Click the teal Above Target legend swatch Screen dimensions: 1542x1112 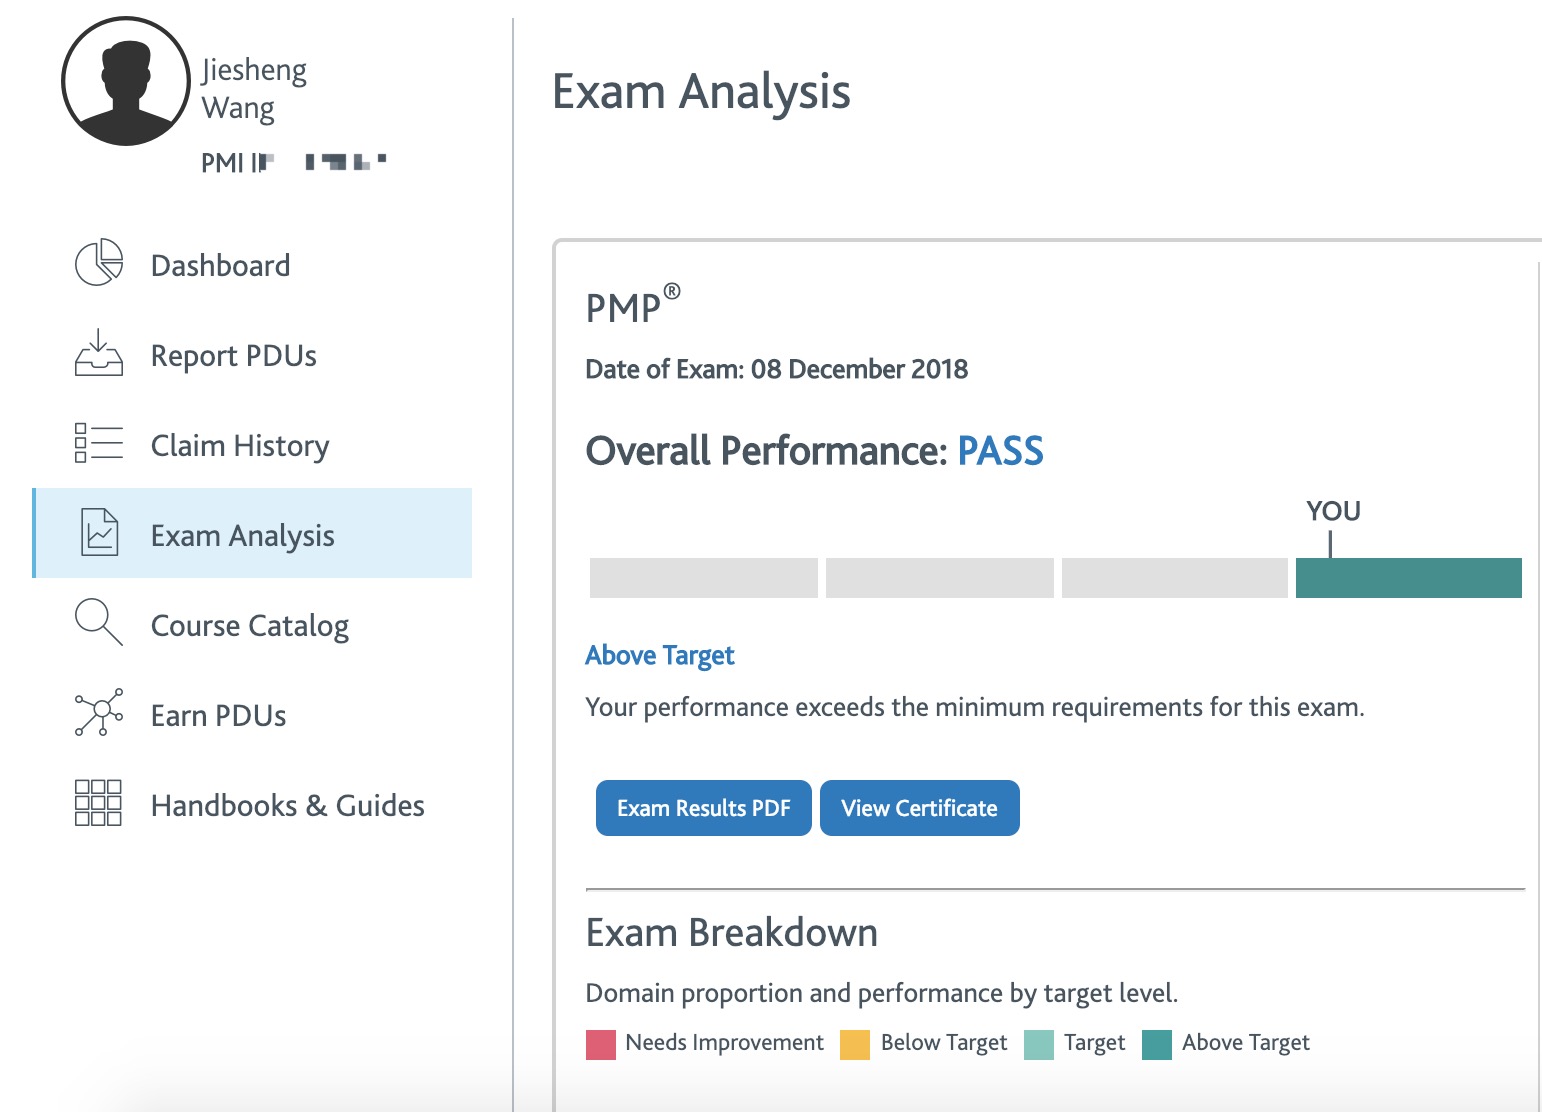[1157, 1045]
